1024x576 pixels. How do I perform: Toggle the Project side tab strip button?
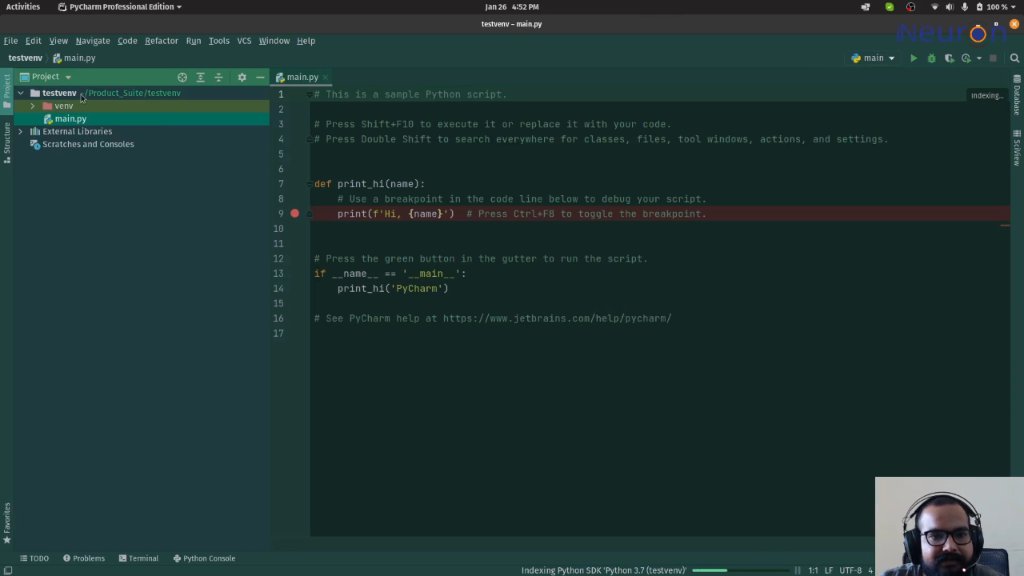click(7, 91)
